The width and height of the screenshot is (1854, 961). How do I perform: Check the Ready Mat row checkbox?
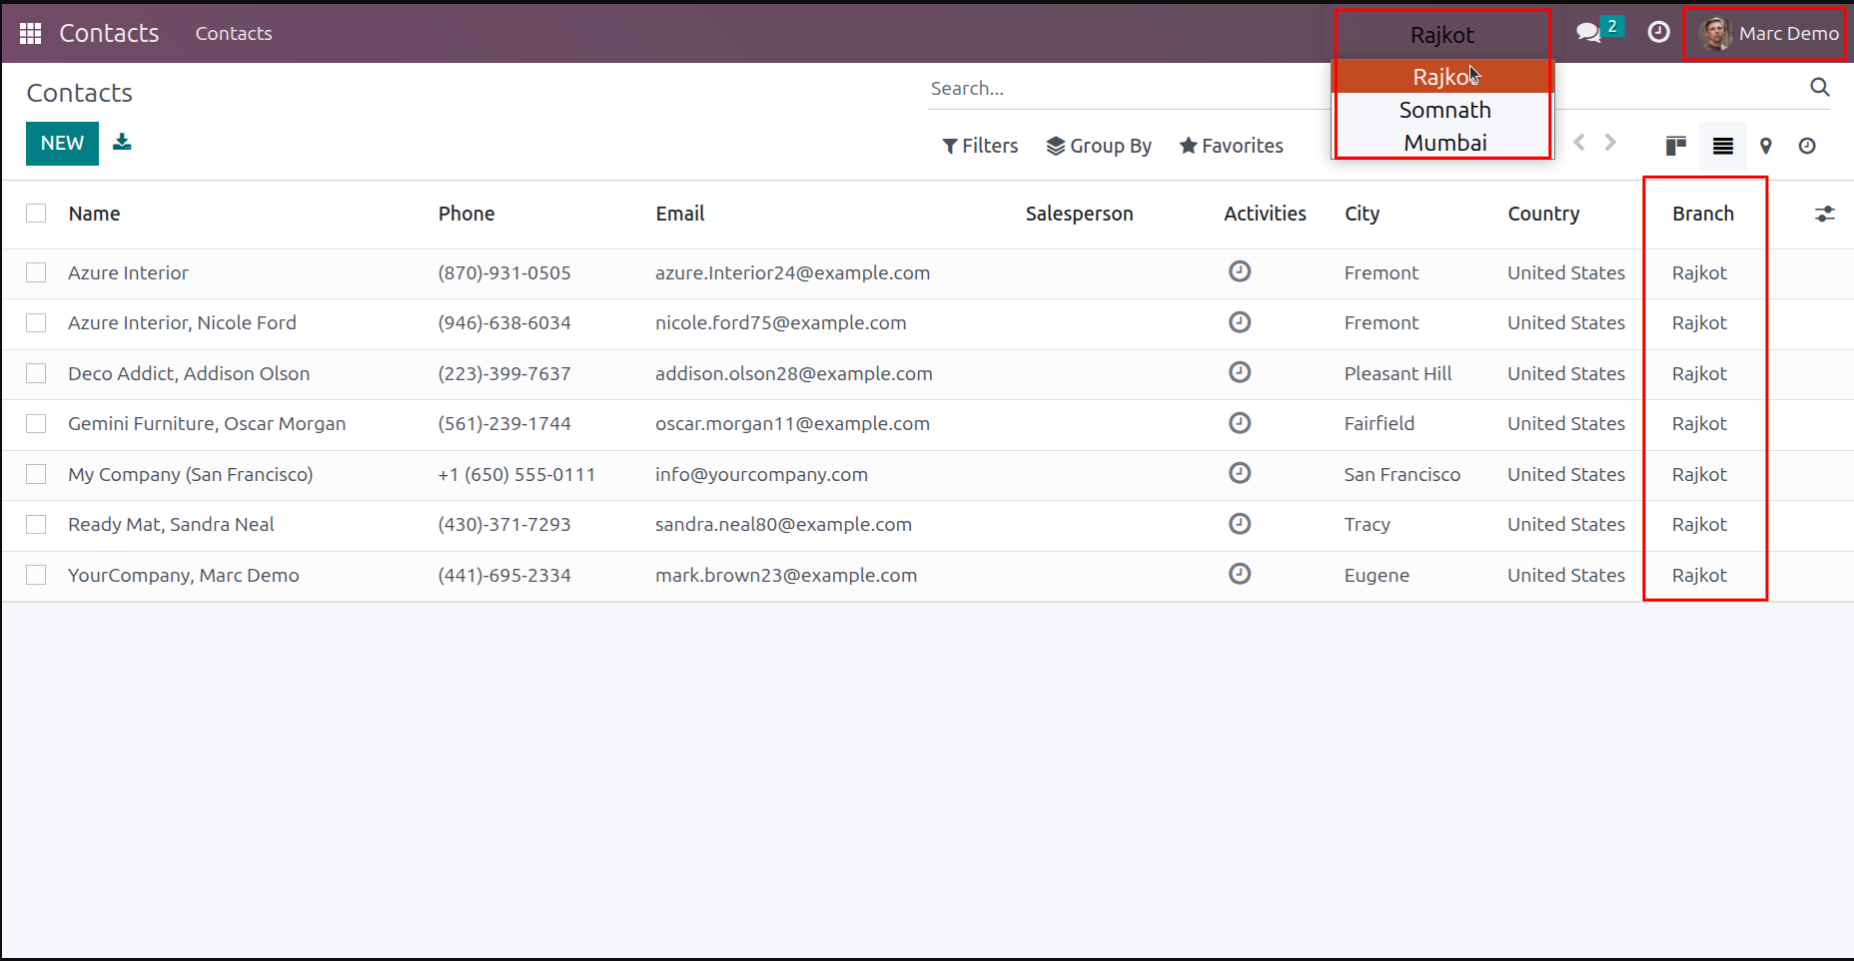pyautogui.click(x=36, y=524)
